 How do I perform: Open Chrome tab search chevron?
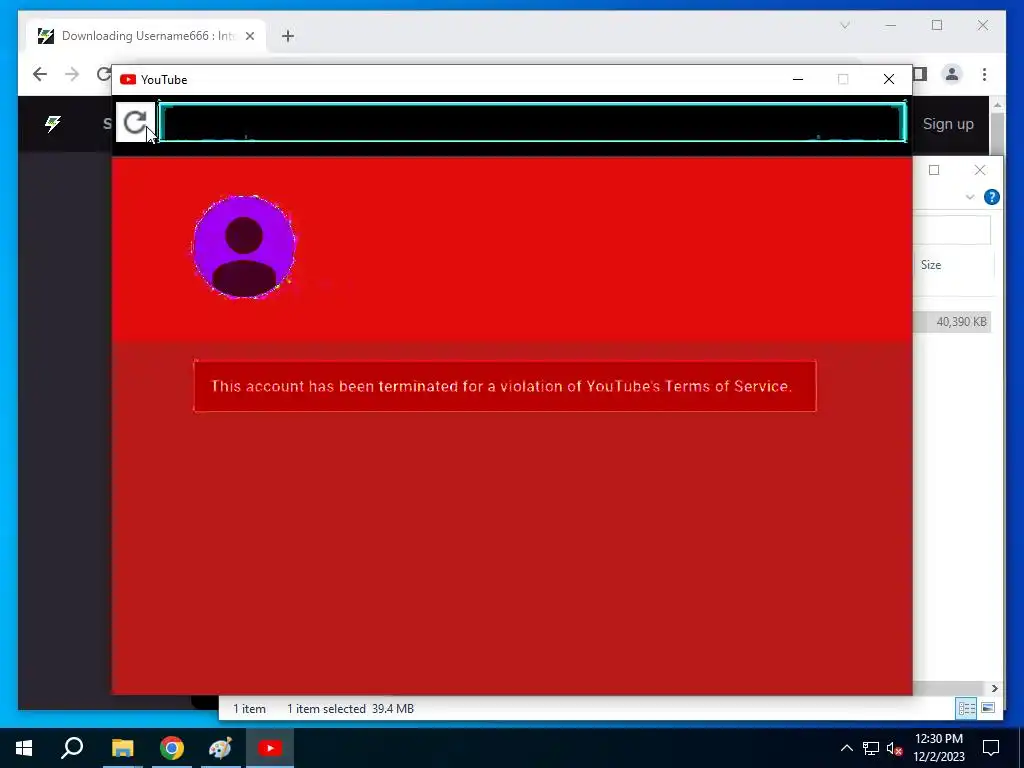(x=844, y=25)
